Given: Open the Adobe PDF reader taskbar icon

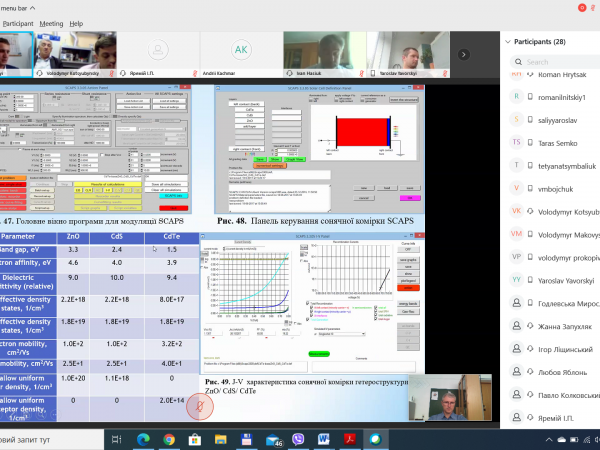Looking at the screenshot, I should pyautogui.click(x=350, y=438).
